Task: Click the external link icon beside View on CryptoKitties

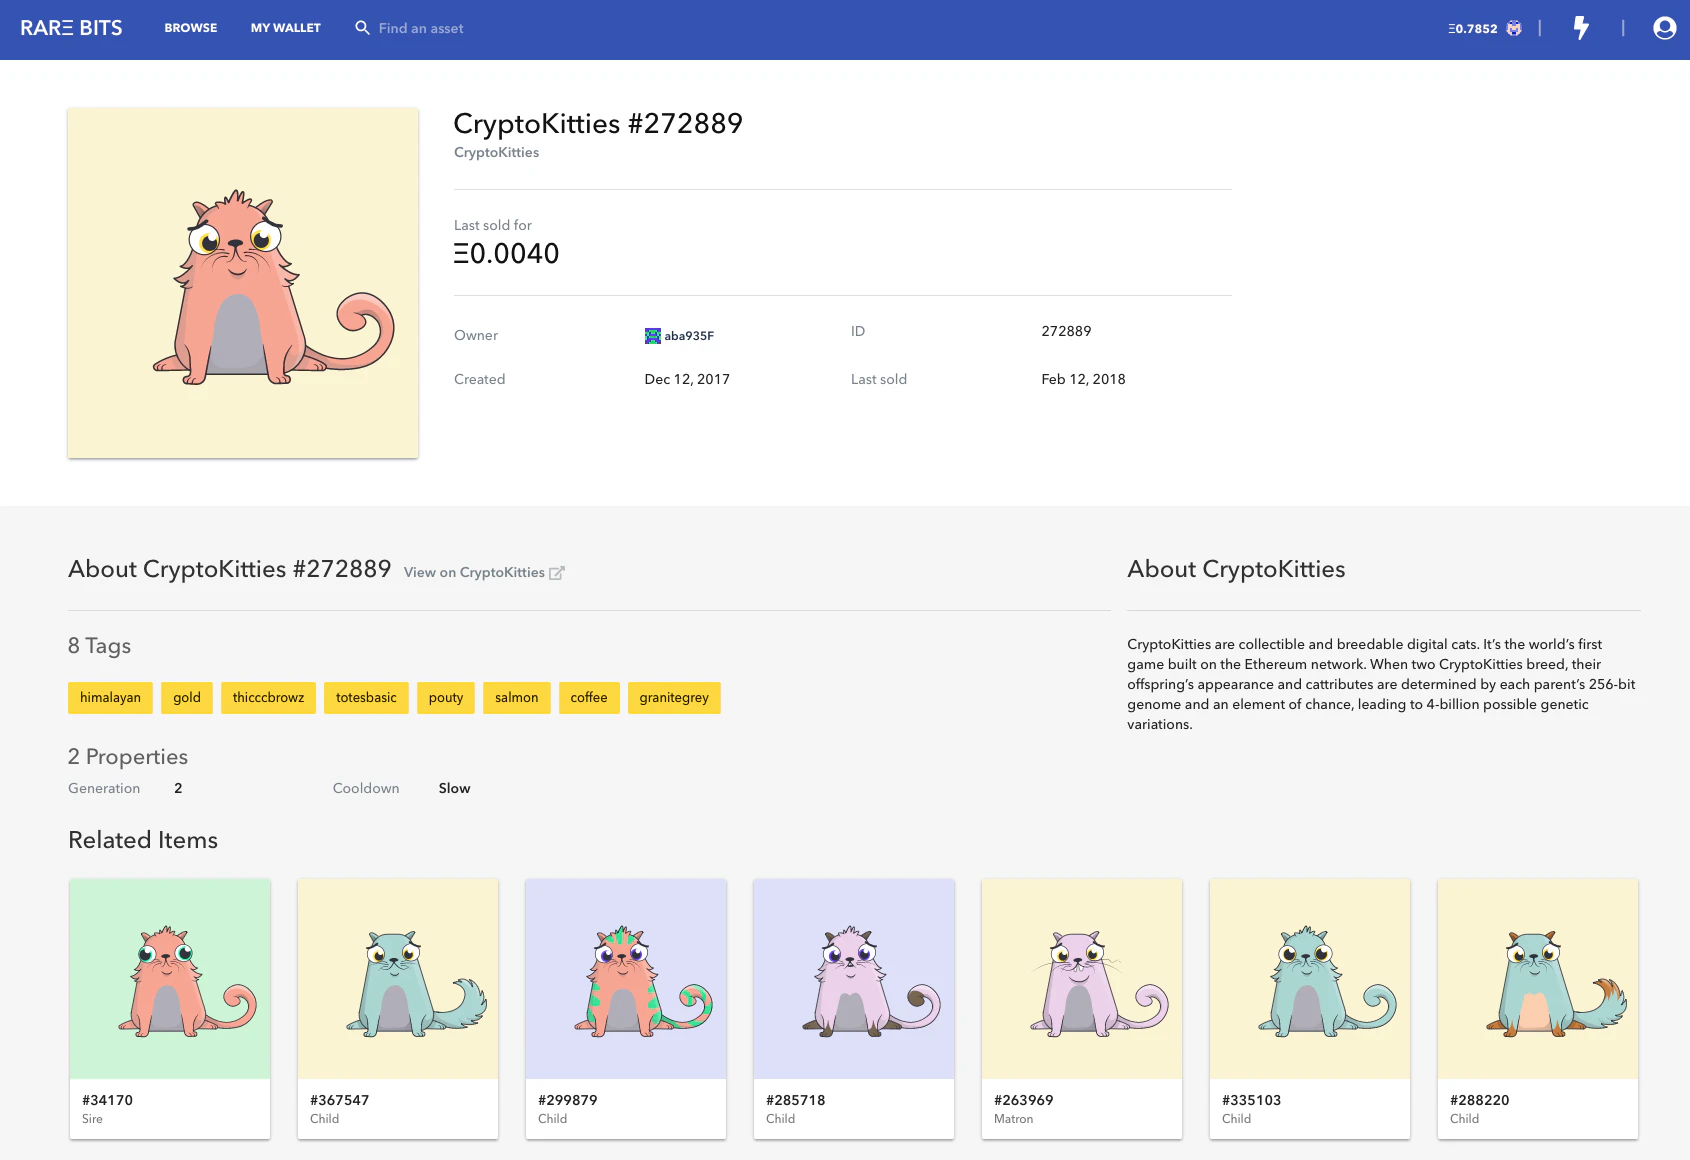Action: (x=557, y=573)
